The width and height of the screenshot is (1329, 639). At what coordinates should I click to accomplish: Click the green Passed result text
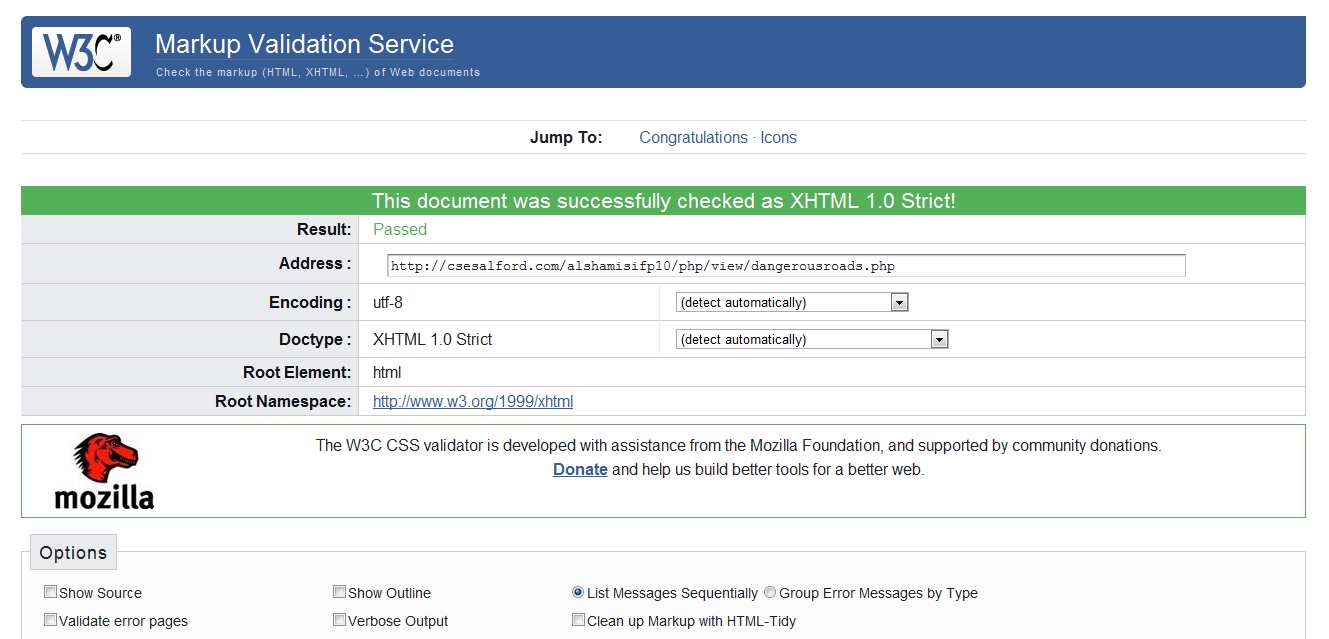pos(400,230)
